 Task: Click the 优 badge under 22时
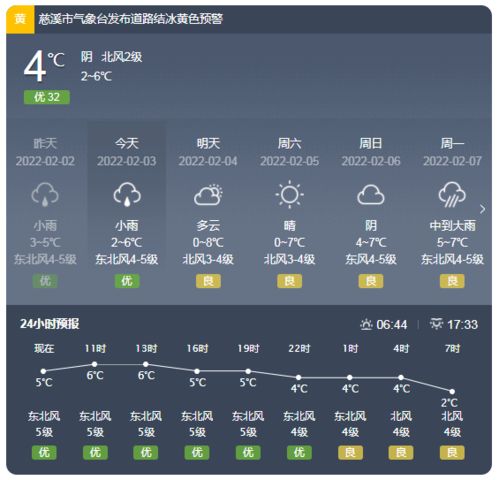(x=299, y=453)
